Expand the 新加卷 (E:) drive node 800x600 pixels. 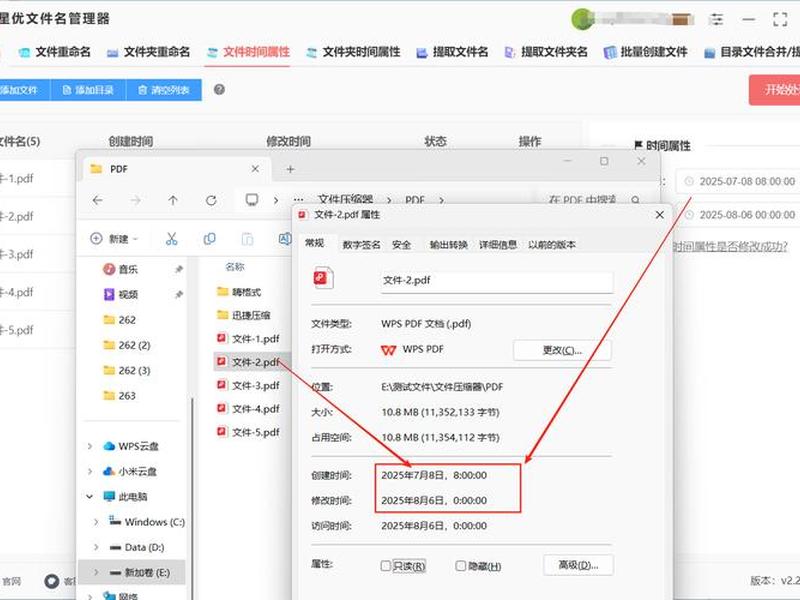pyautogui.click(x=96, y=572)
